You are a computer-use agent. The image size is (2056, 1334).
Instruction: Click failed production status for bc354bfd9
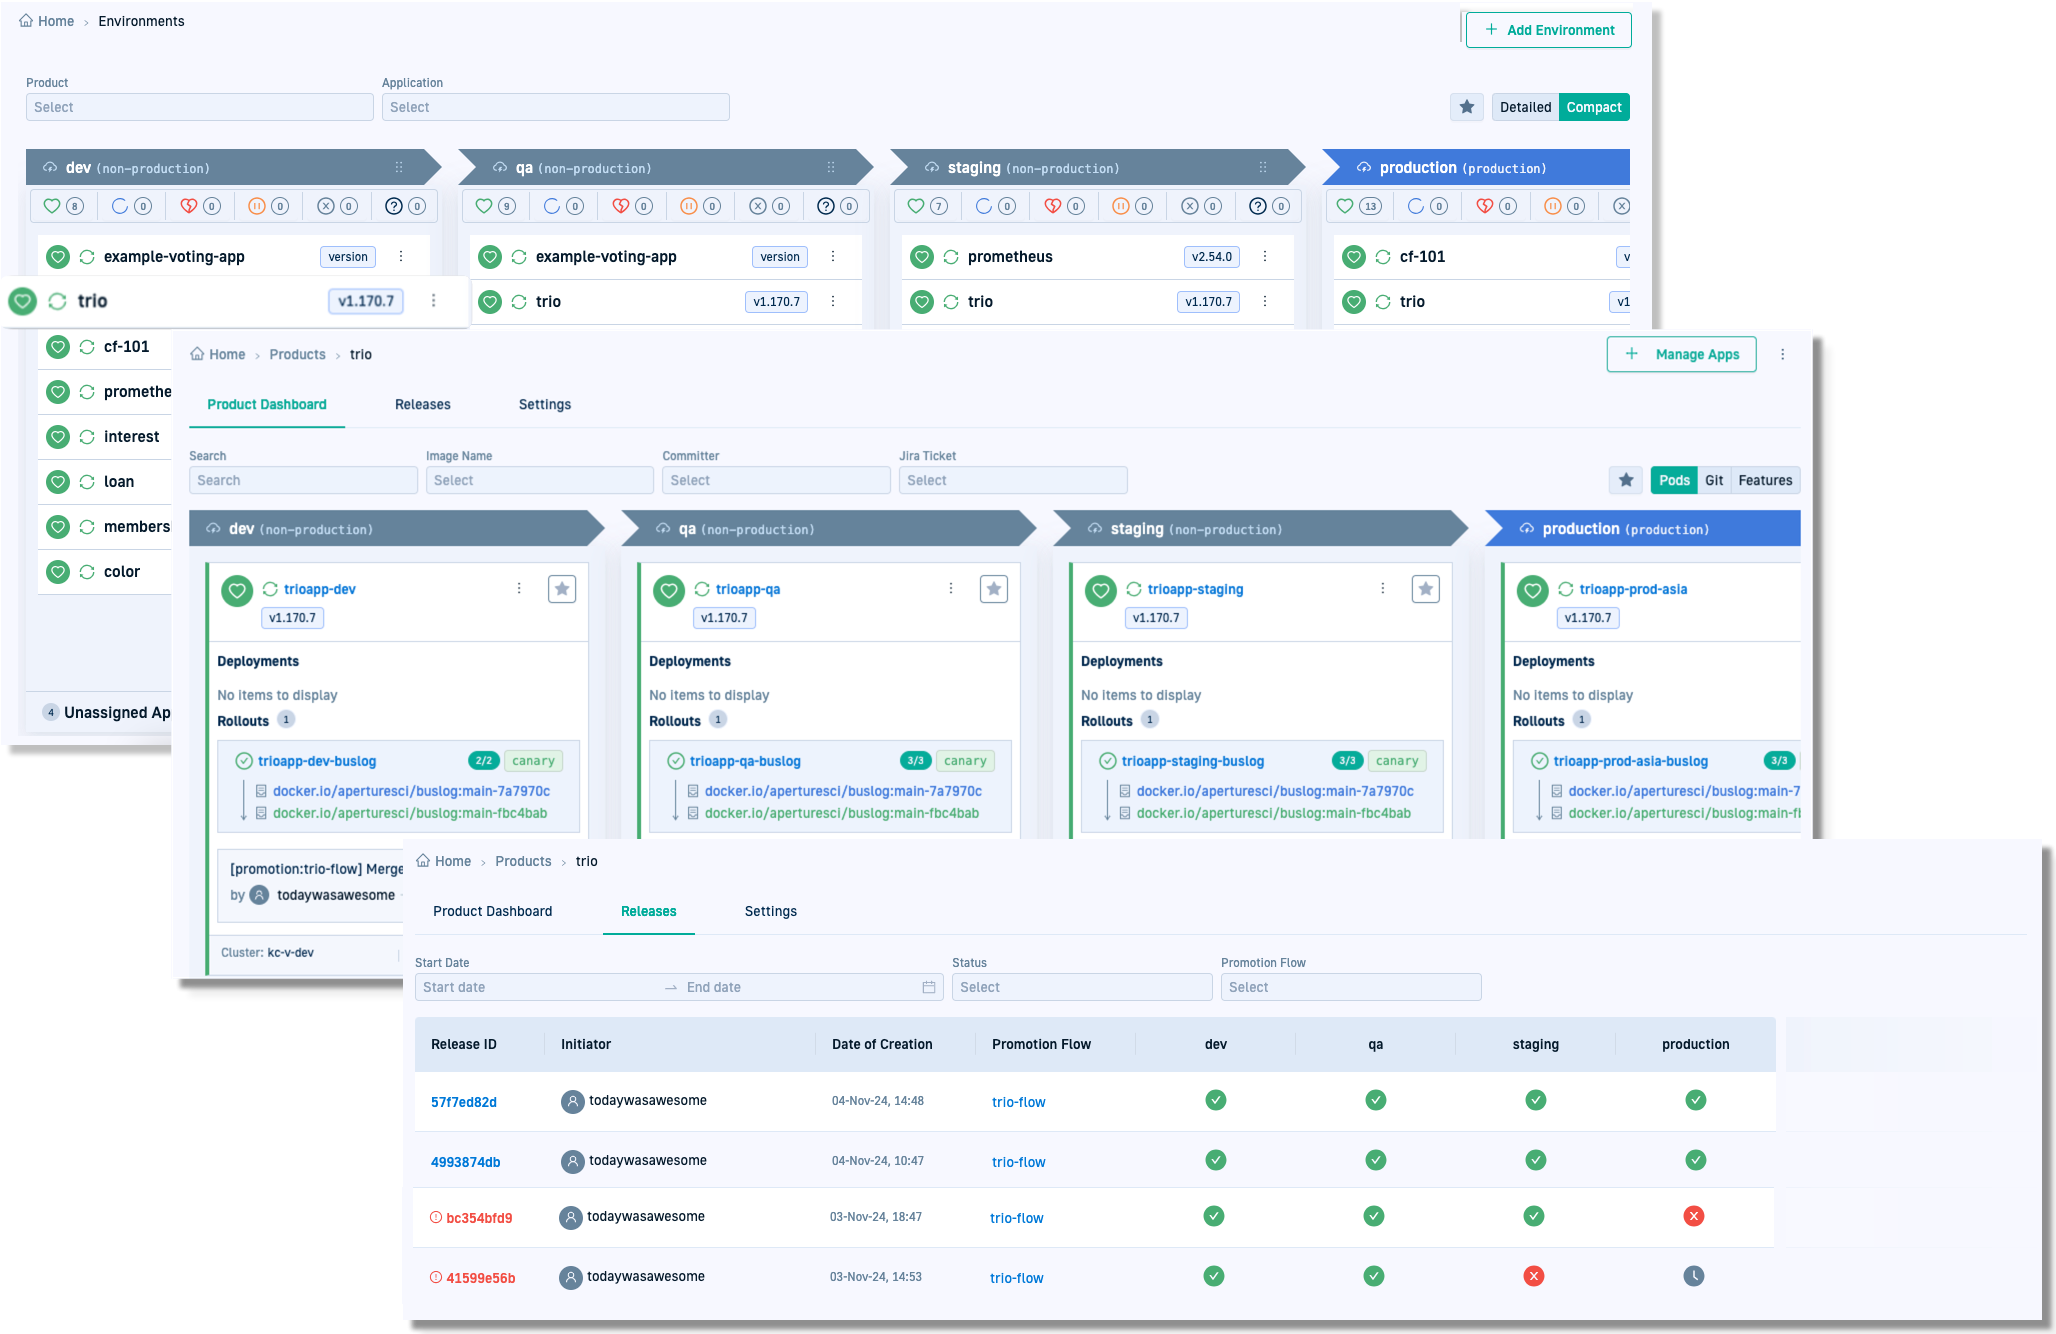1693,1216
